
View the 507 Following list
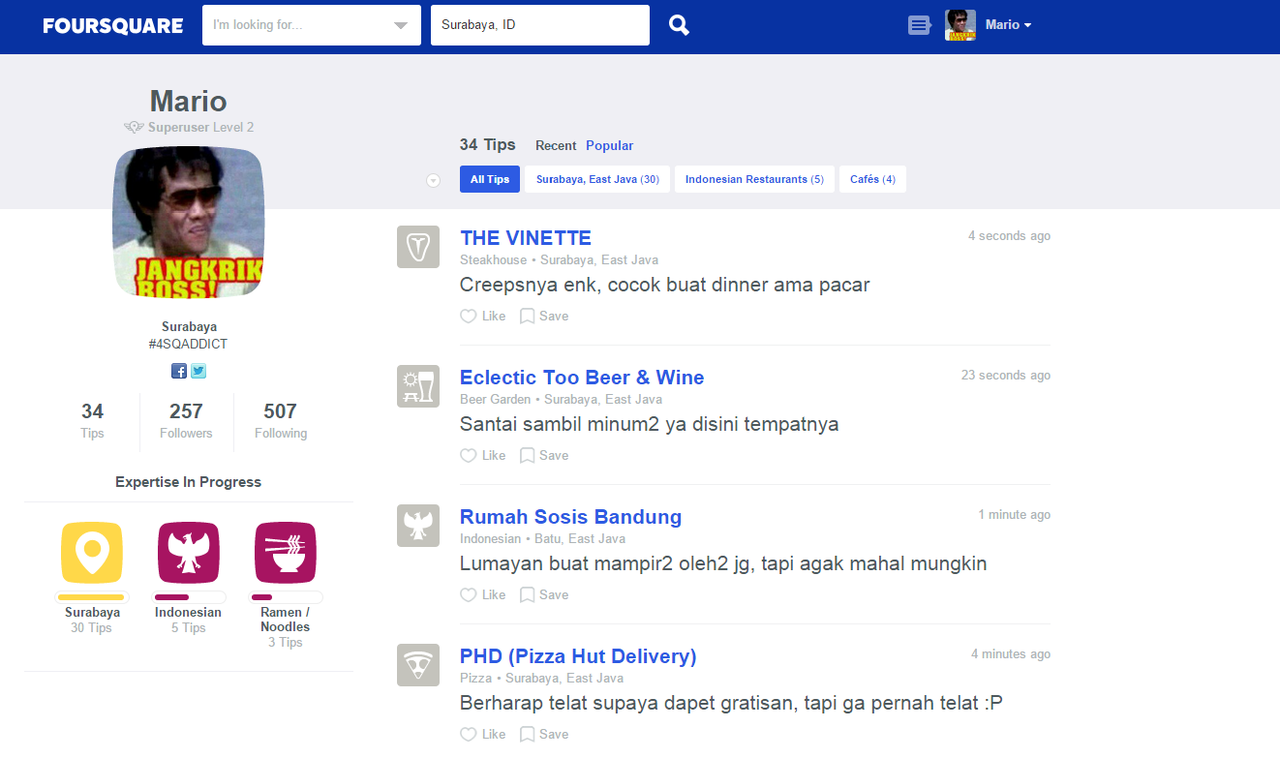tap(280, 420)
